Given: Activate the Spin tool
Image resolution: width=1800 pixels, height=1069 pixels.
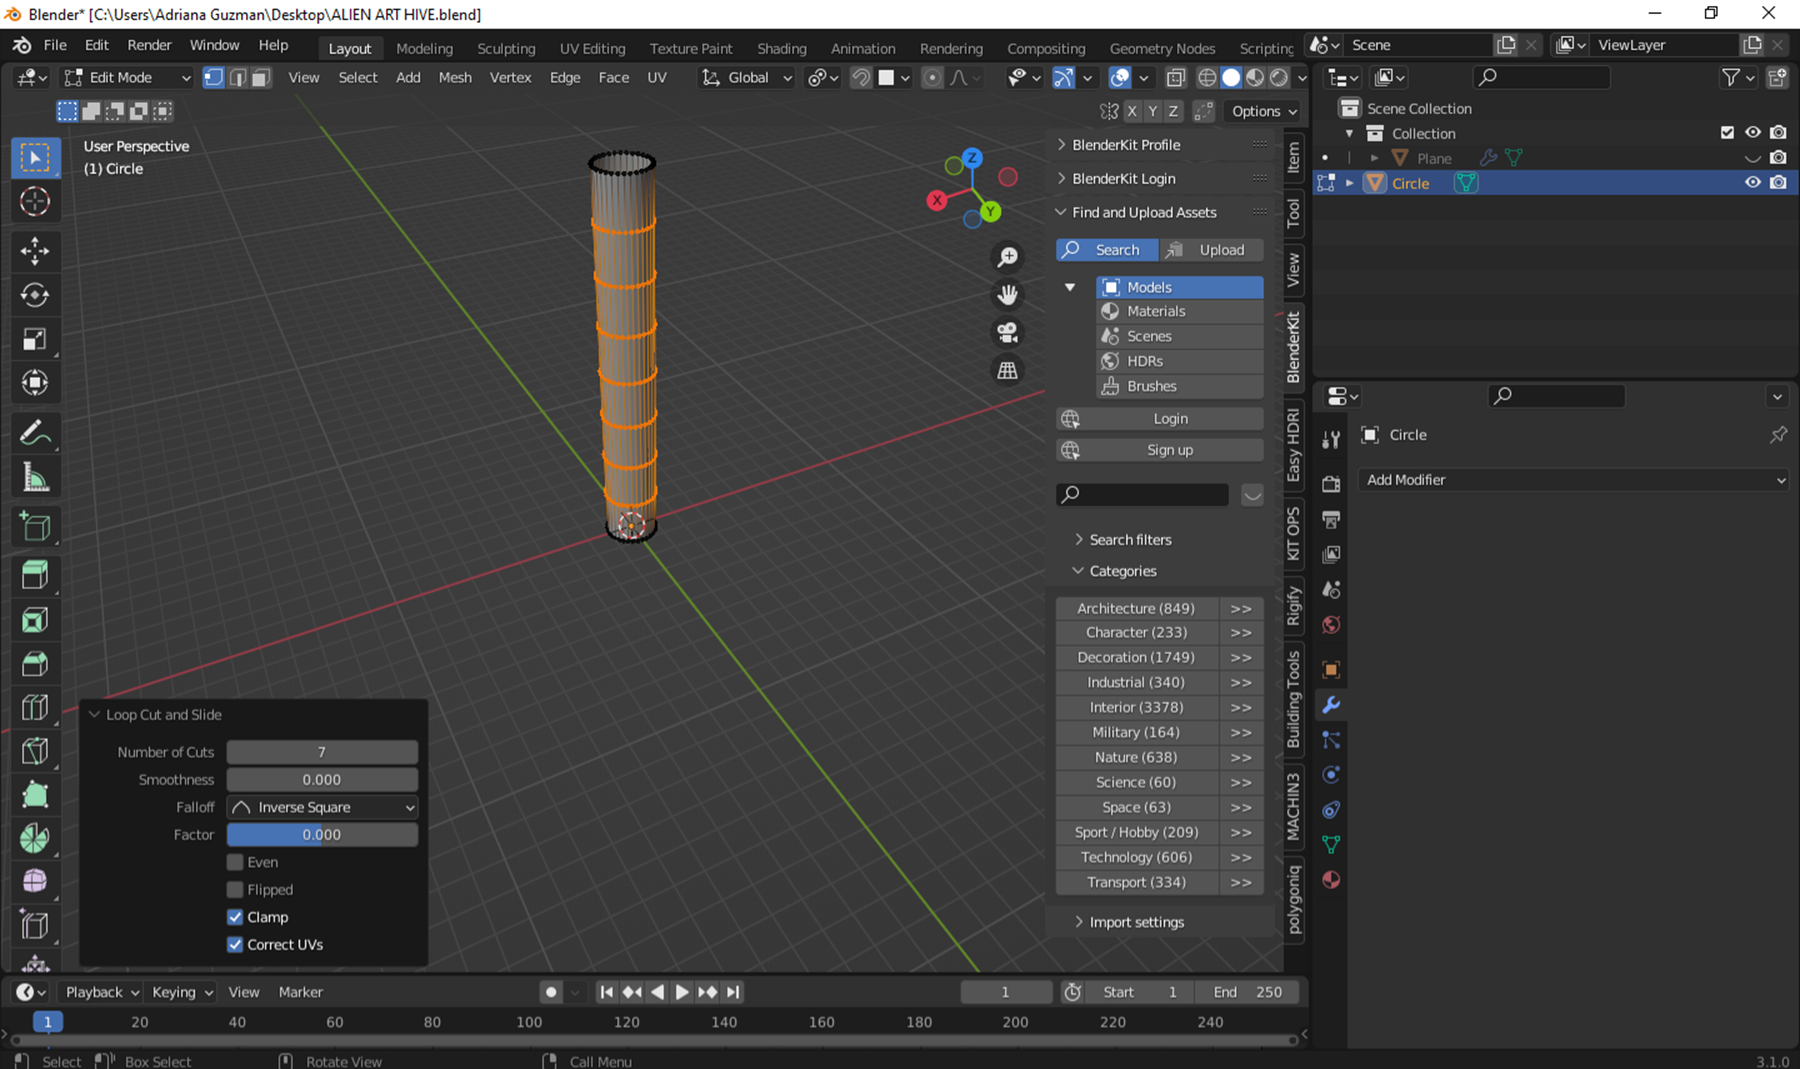Looking at the screenshot, I should tap(35, 838).
